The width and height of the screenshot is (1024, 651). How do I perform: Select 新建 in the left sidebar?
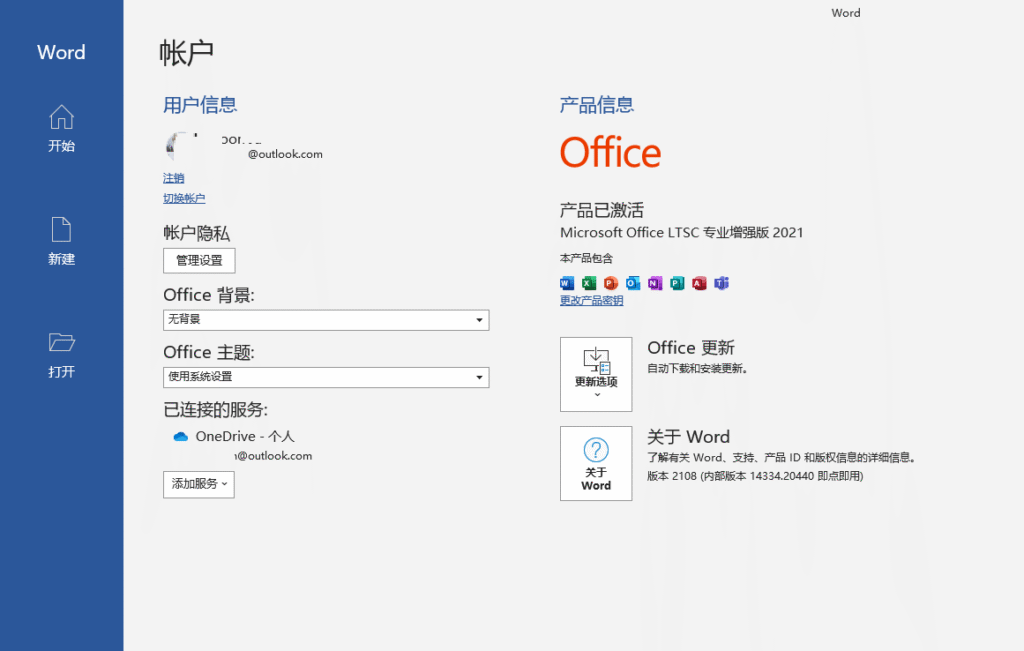61,242
